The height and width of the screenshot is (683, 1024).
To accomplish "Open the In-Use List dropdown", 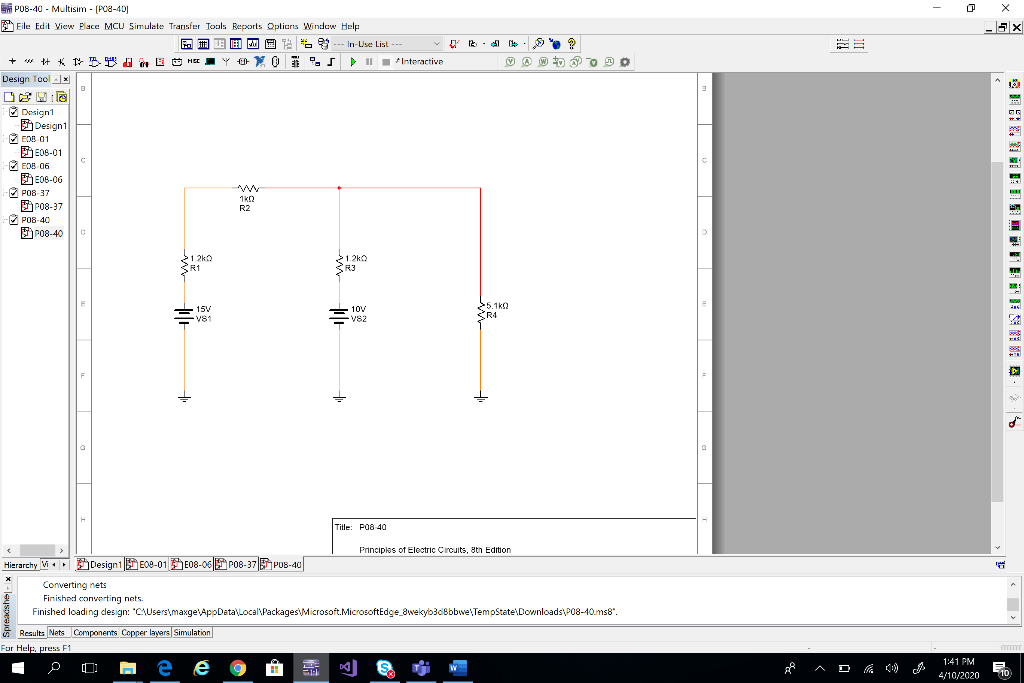I will [435, 43].
